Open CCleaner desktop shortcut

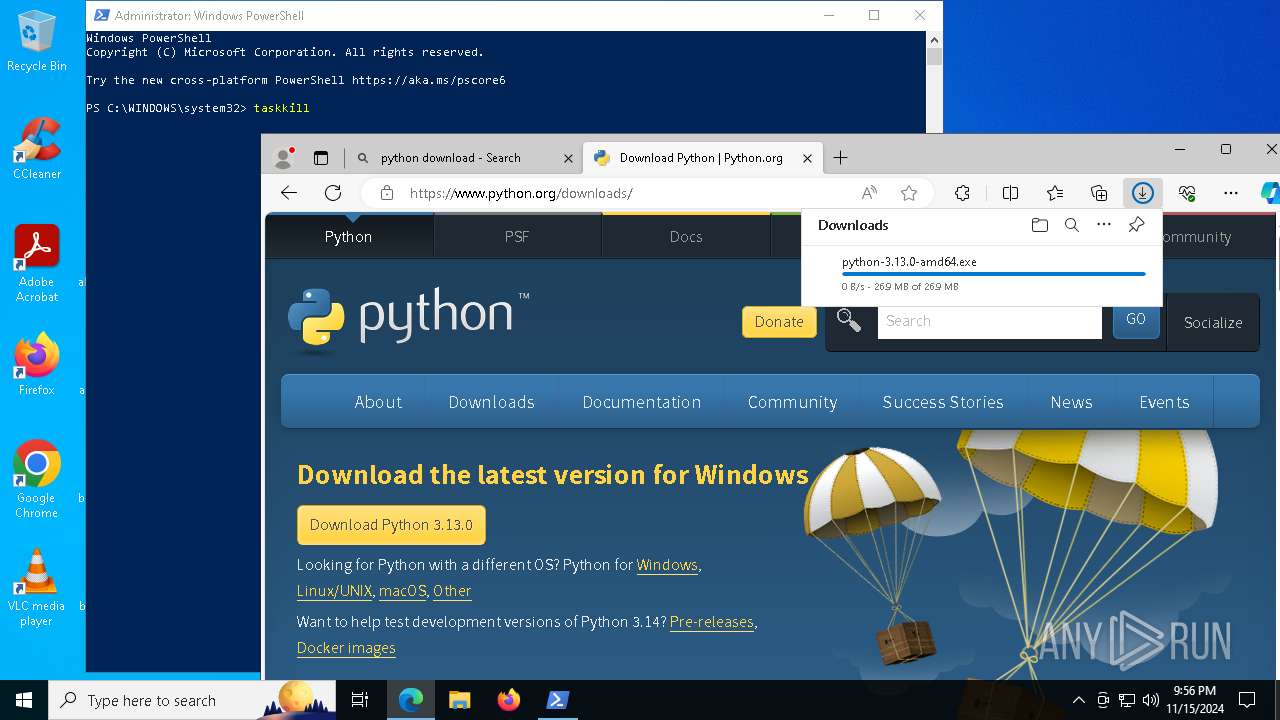[37, 150]
